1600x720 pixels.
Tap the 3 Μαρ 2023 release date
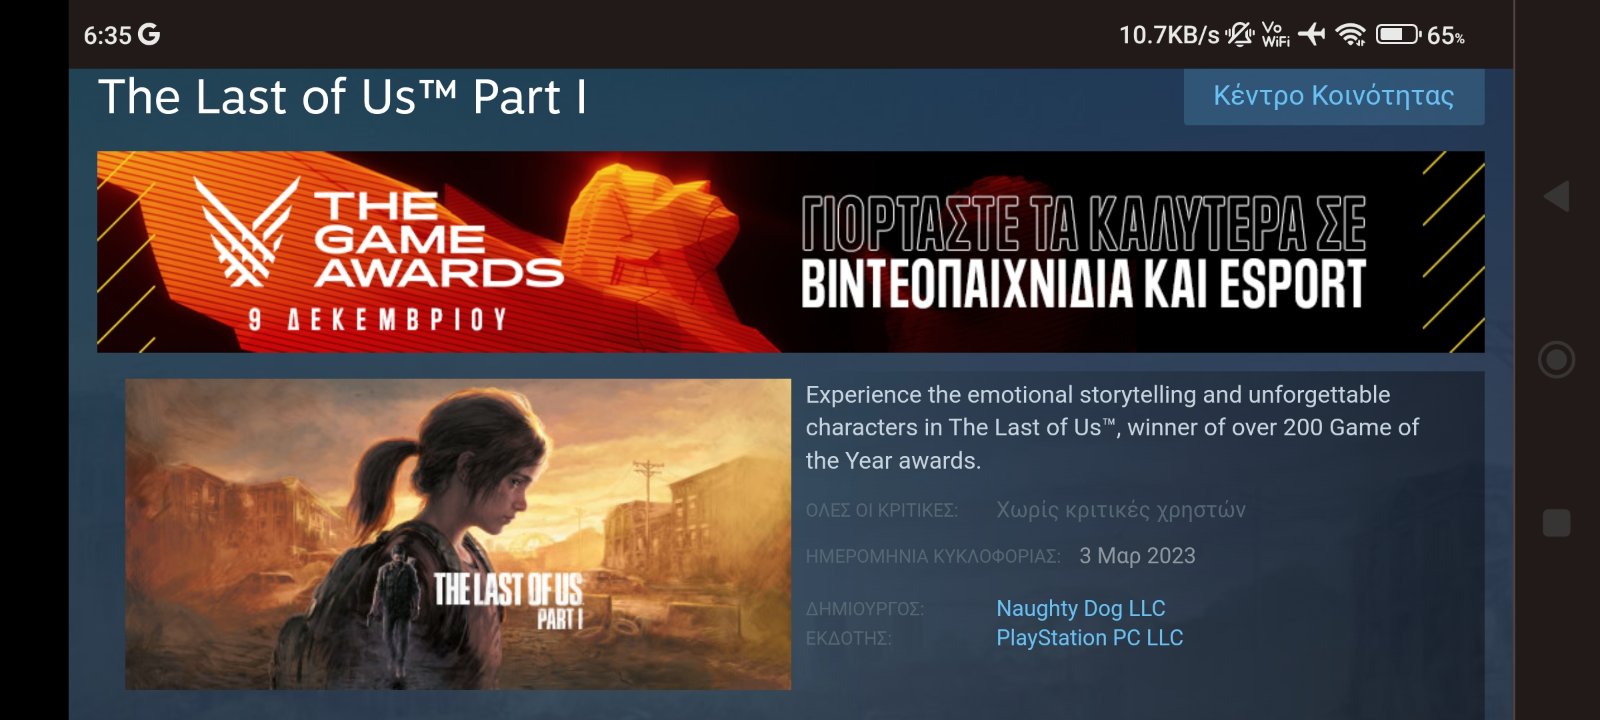pos(1137,556)
